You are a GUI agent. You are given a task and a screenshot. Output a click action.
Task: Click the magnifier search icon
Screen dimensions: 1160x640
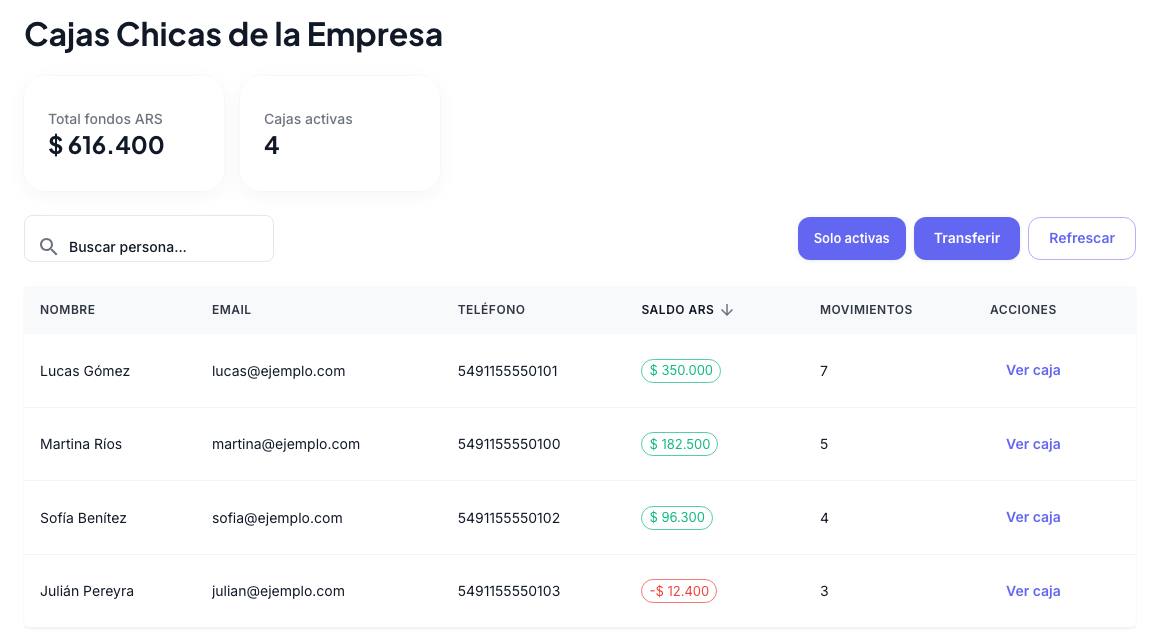pyautogui.click(x=48, y=246)
